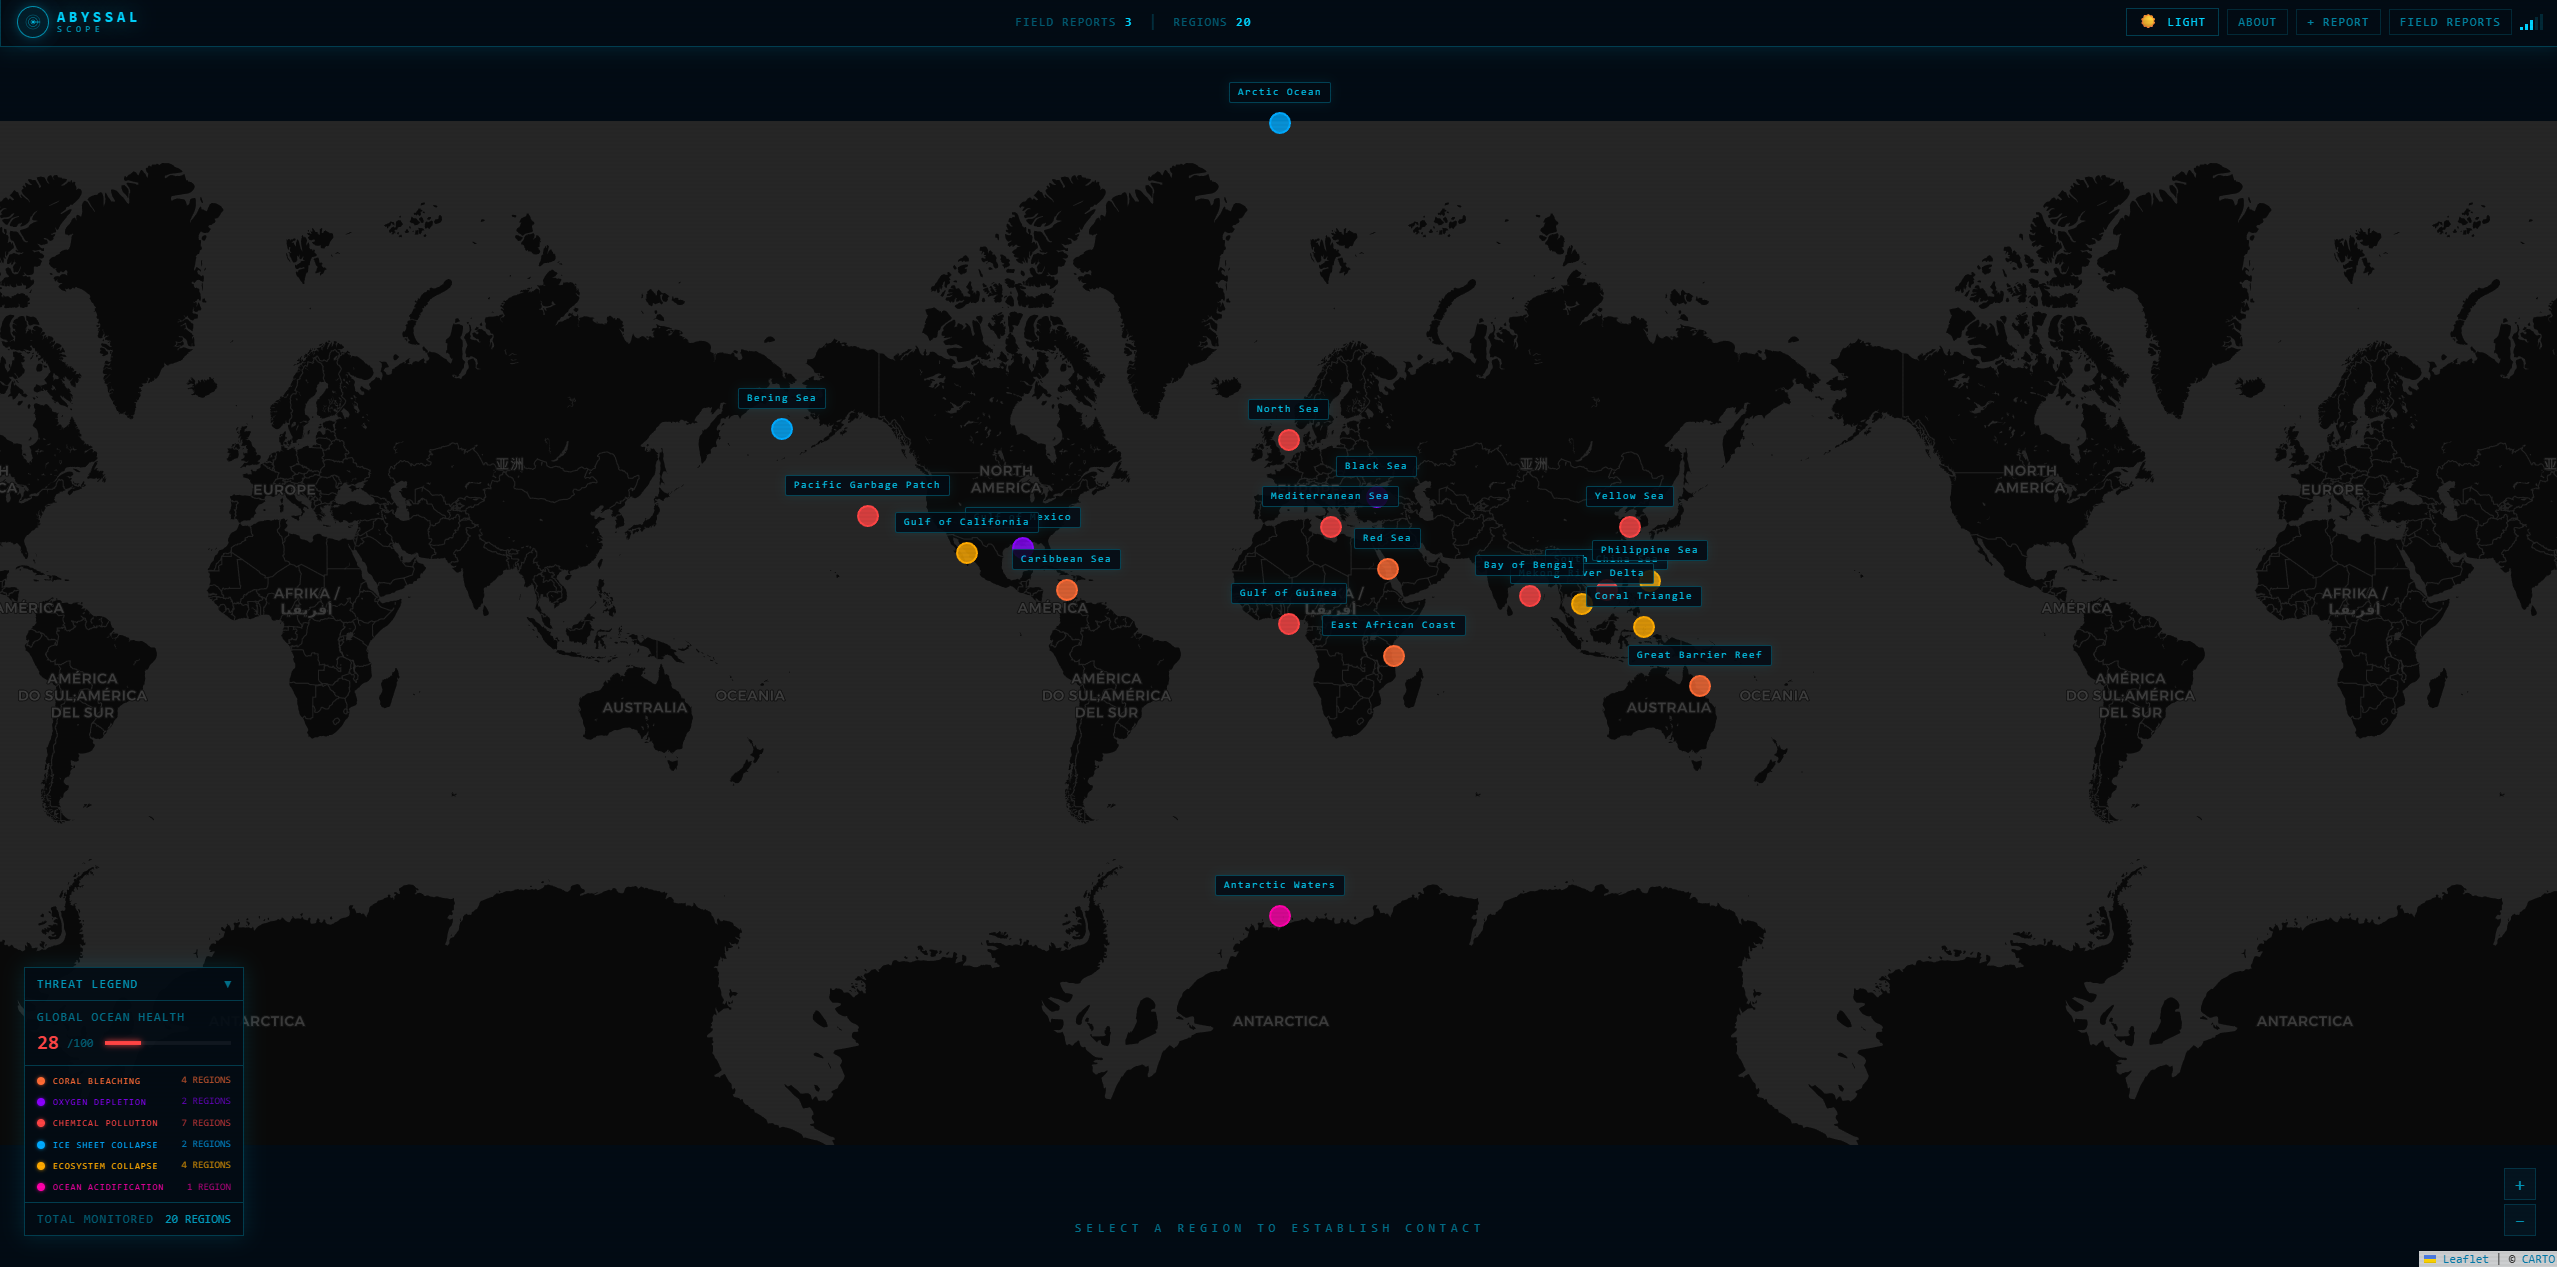
Task: Click the Threat Legend header title
Action: click(87, 984)
